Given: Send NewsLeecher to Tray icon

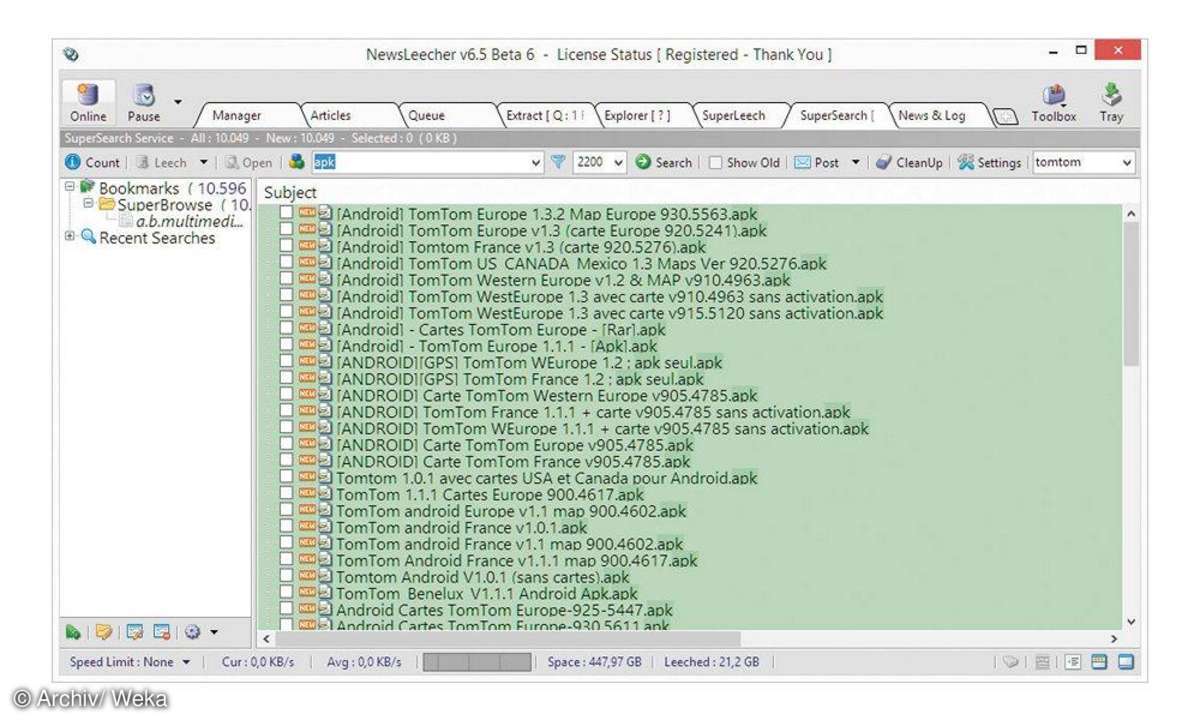Looking at the screenshot, I should pyautogui.click(x=1111, y=96).
